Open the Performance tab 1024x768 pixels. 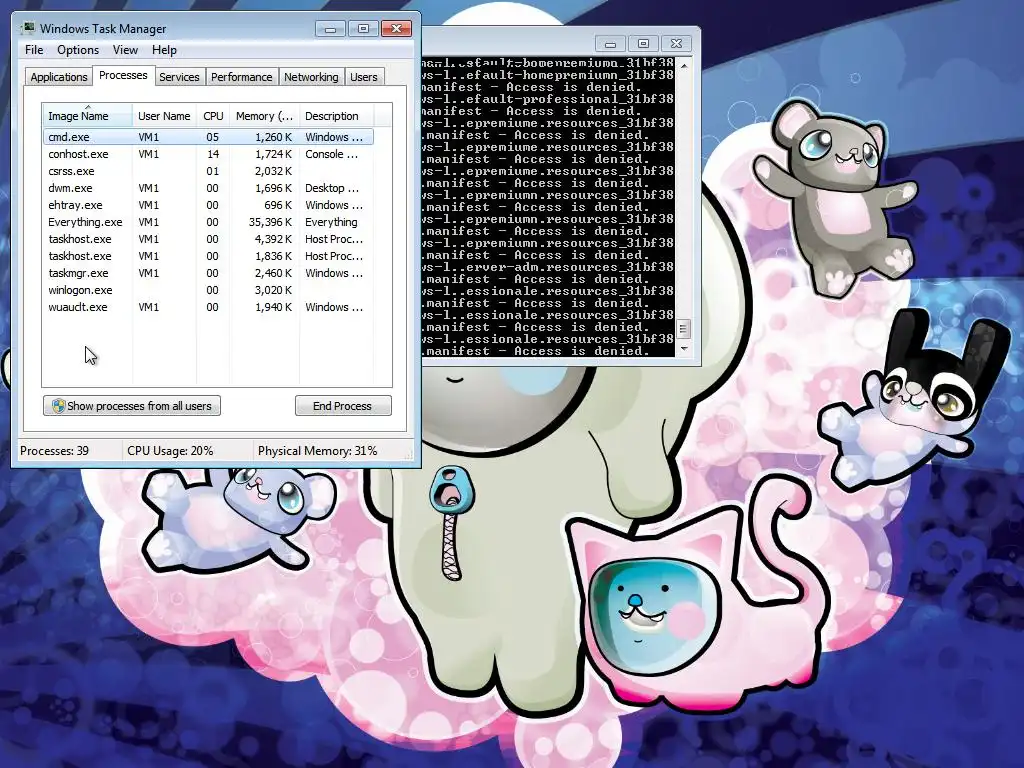pos(242,77)
